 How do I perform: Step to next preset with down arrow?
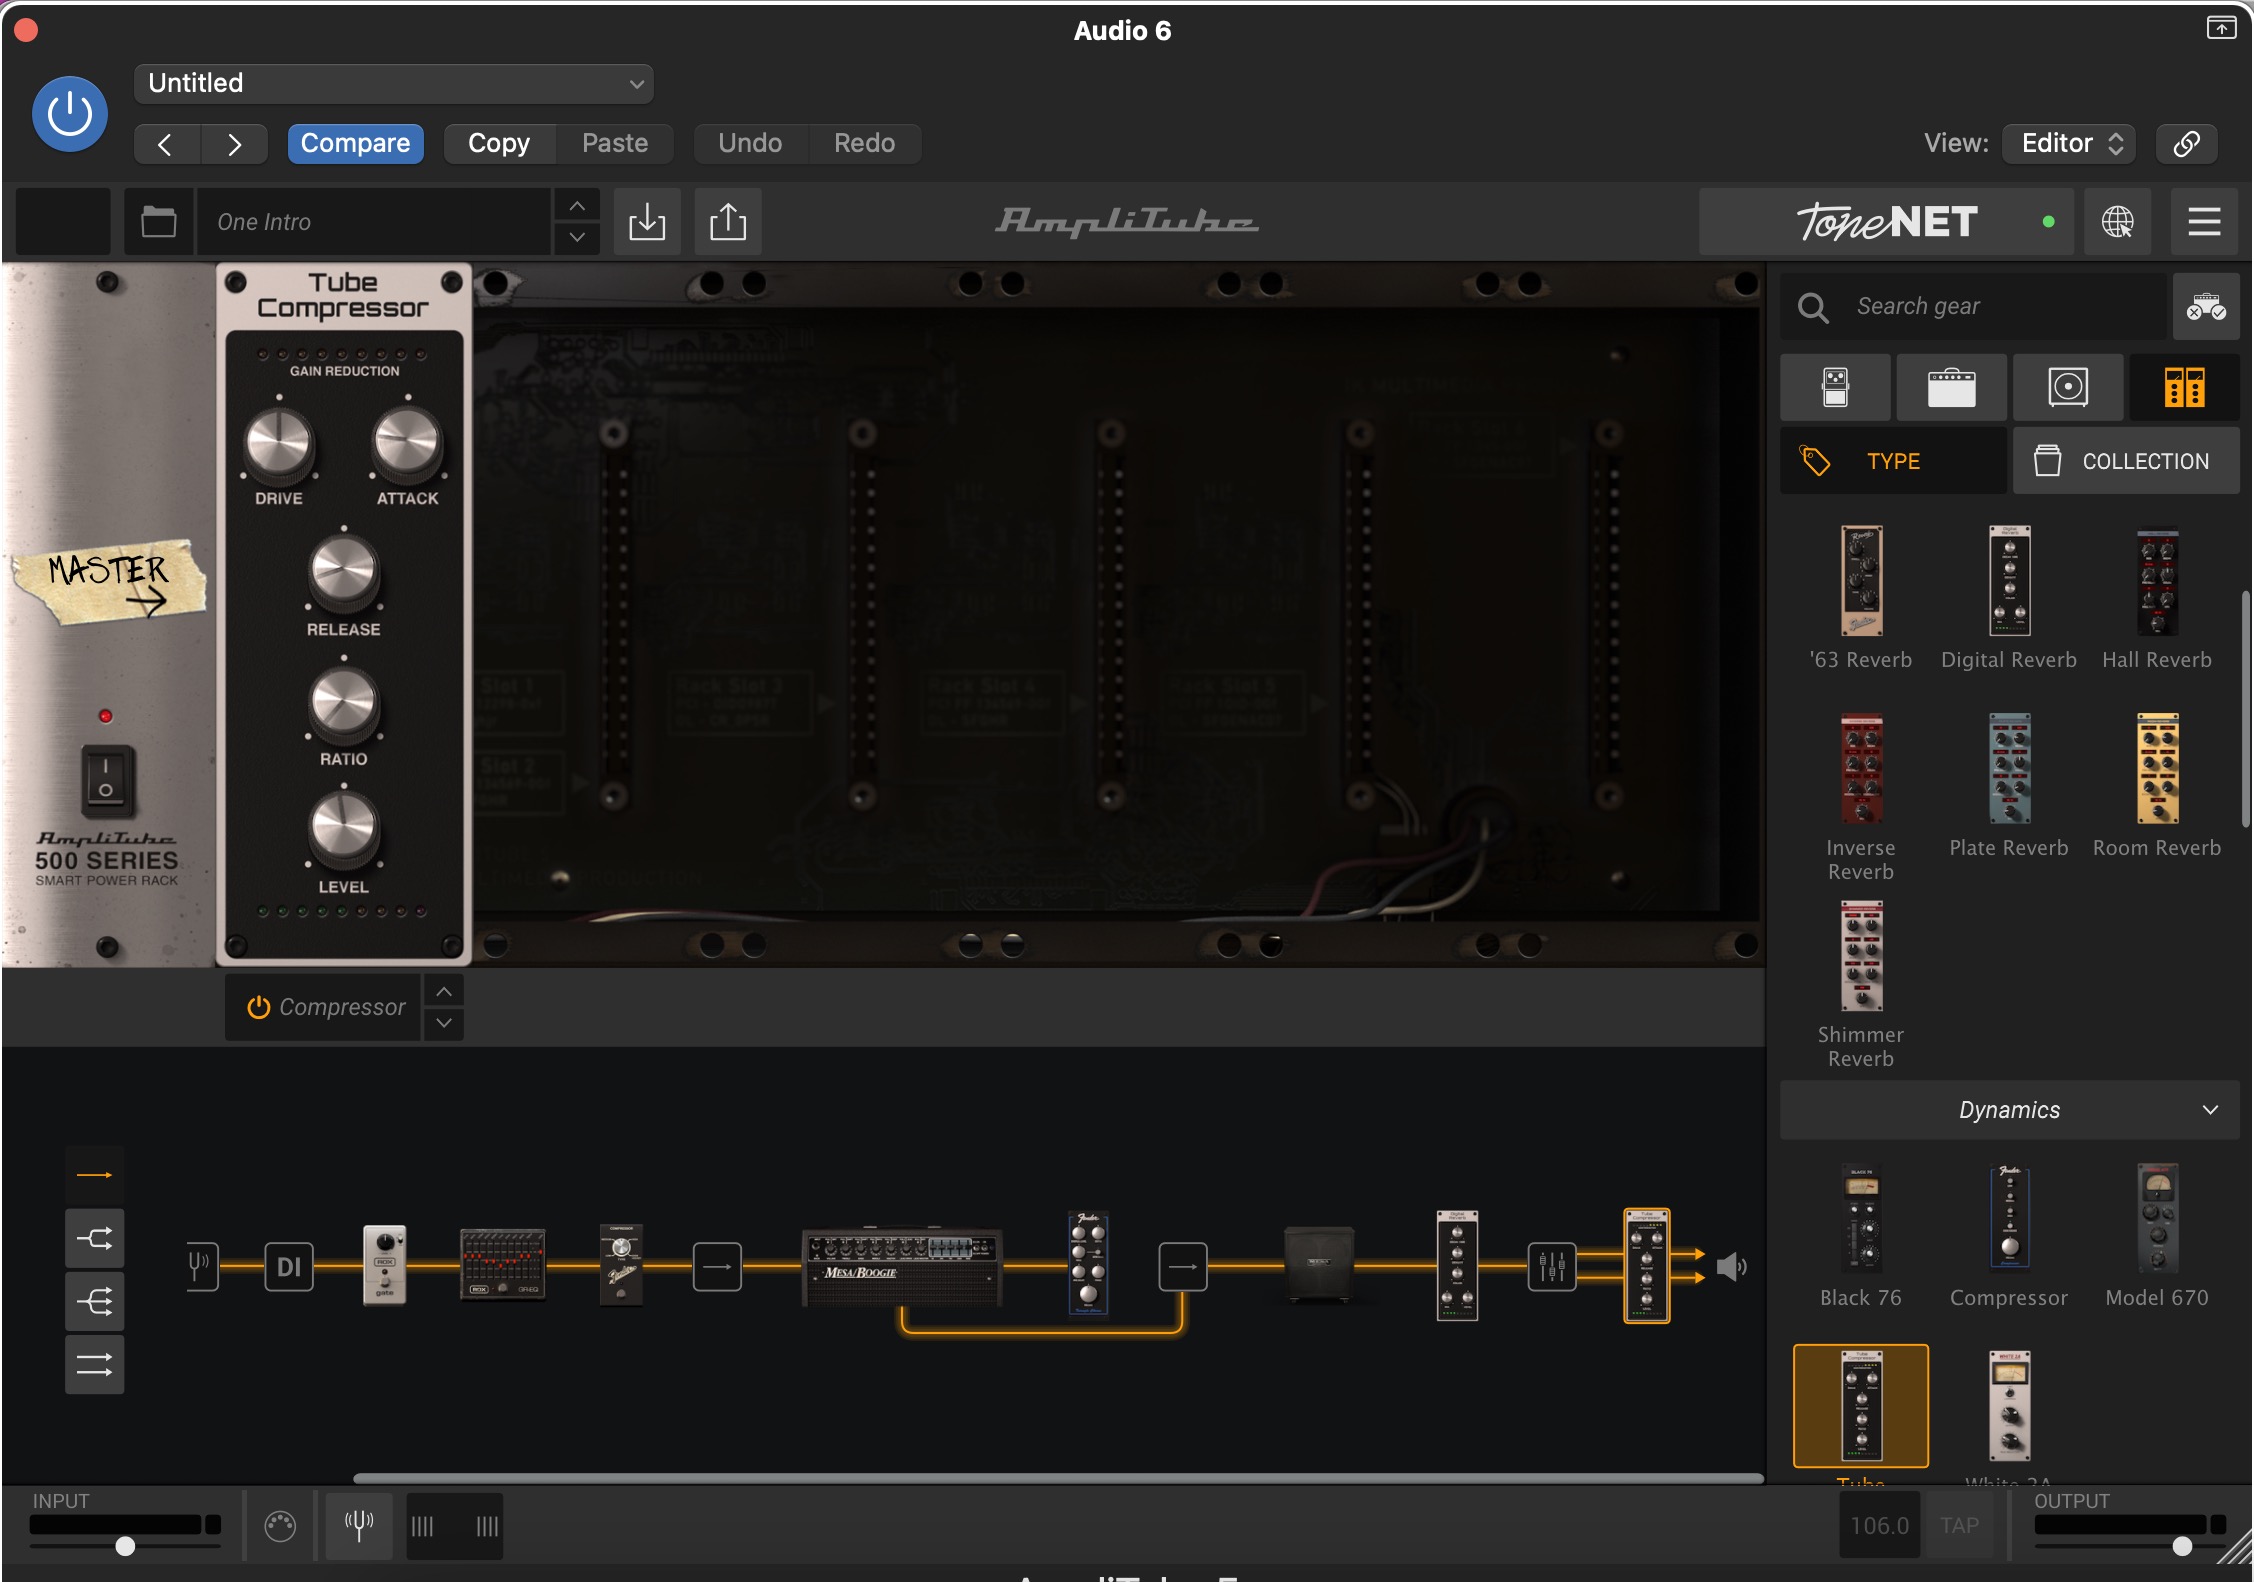[577, 238]
